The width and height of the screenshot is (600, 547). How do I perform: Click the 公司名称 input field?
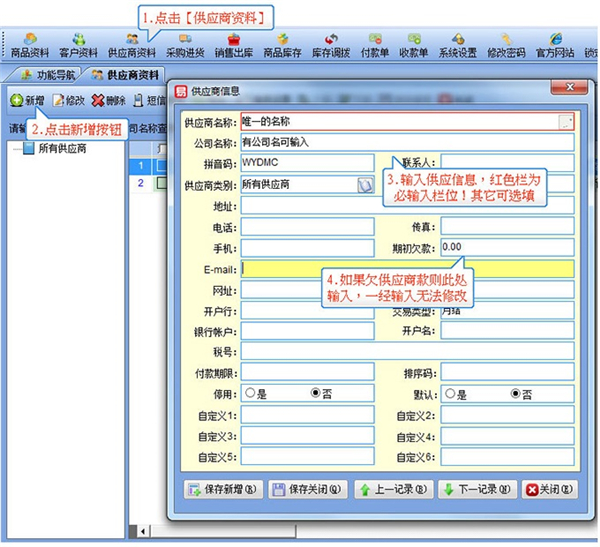tap(408, 142)
